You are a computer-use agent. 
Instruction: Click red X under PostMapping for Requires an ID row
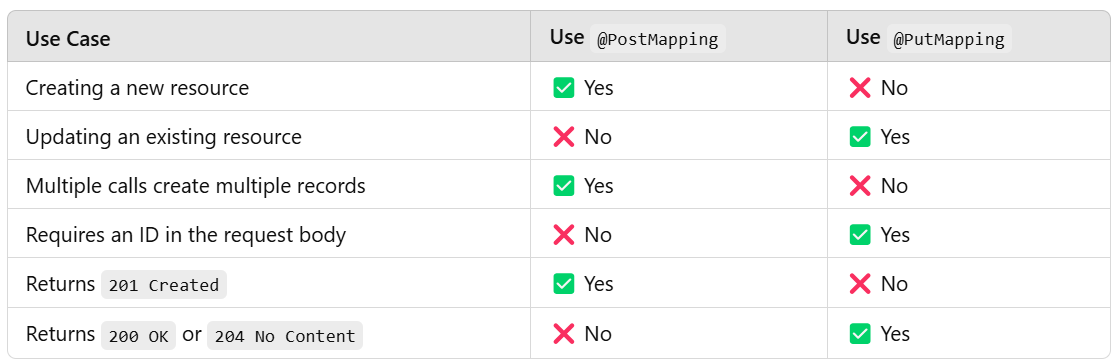click(x=564, y=235)
